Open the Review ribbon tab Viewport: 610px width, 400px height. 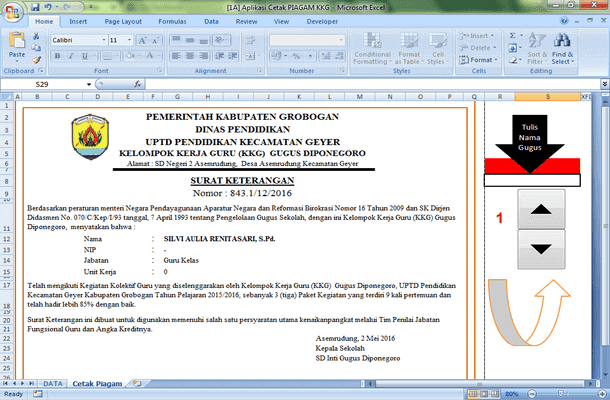246,21
